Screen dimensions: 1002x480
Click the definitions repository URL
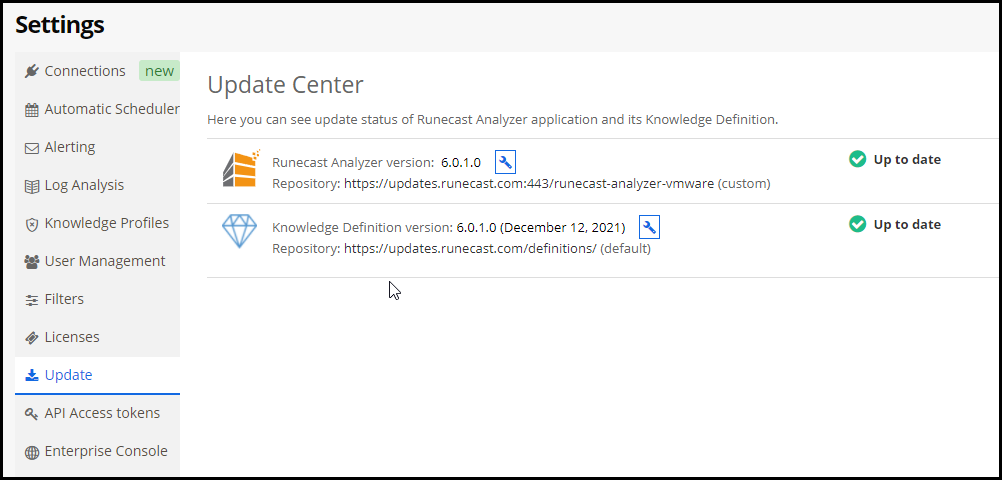pos(470,249)
